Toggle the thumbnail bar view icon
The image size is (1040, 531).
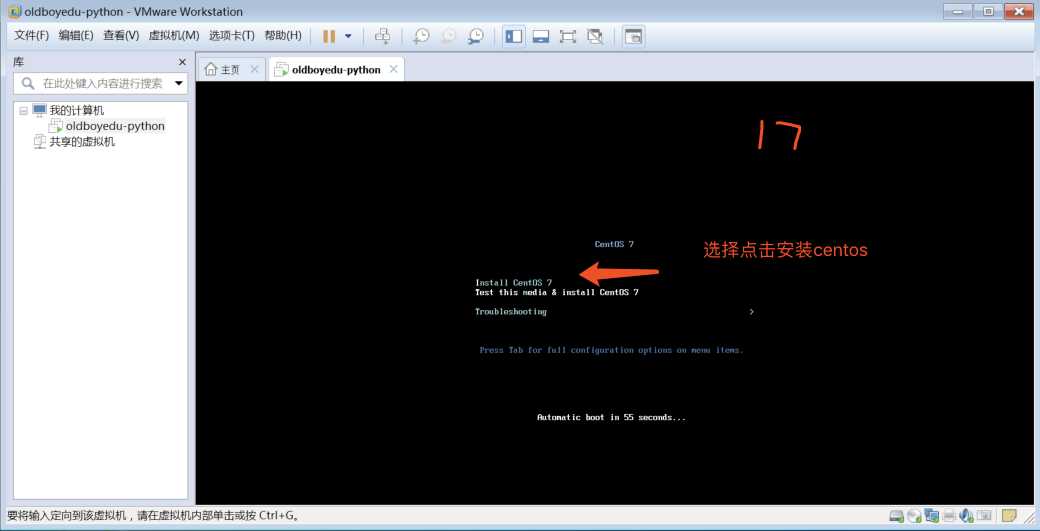(541, 36)
